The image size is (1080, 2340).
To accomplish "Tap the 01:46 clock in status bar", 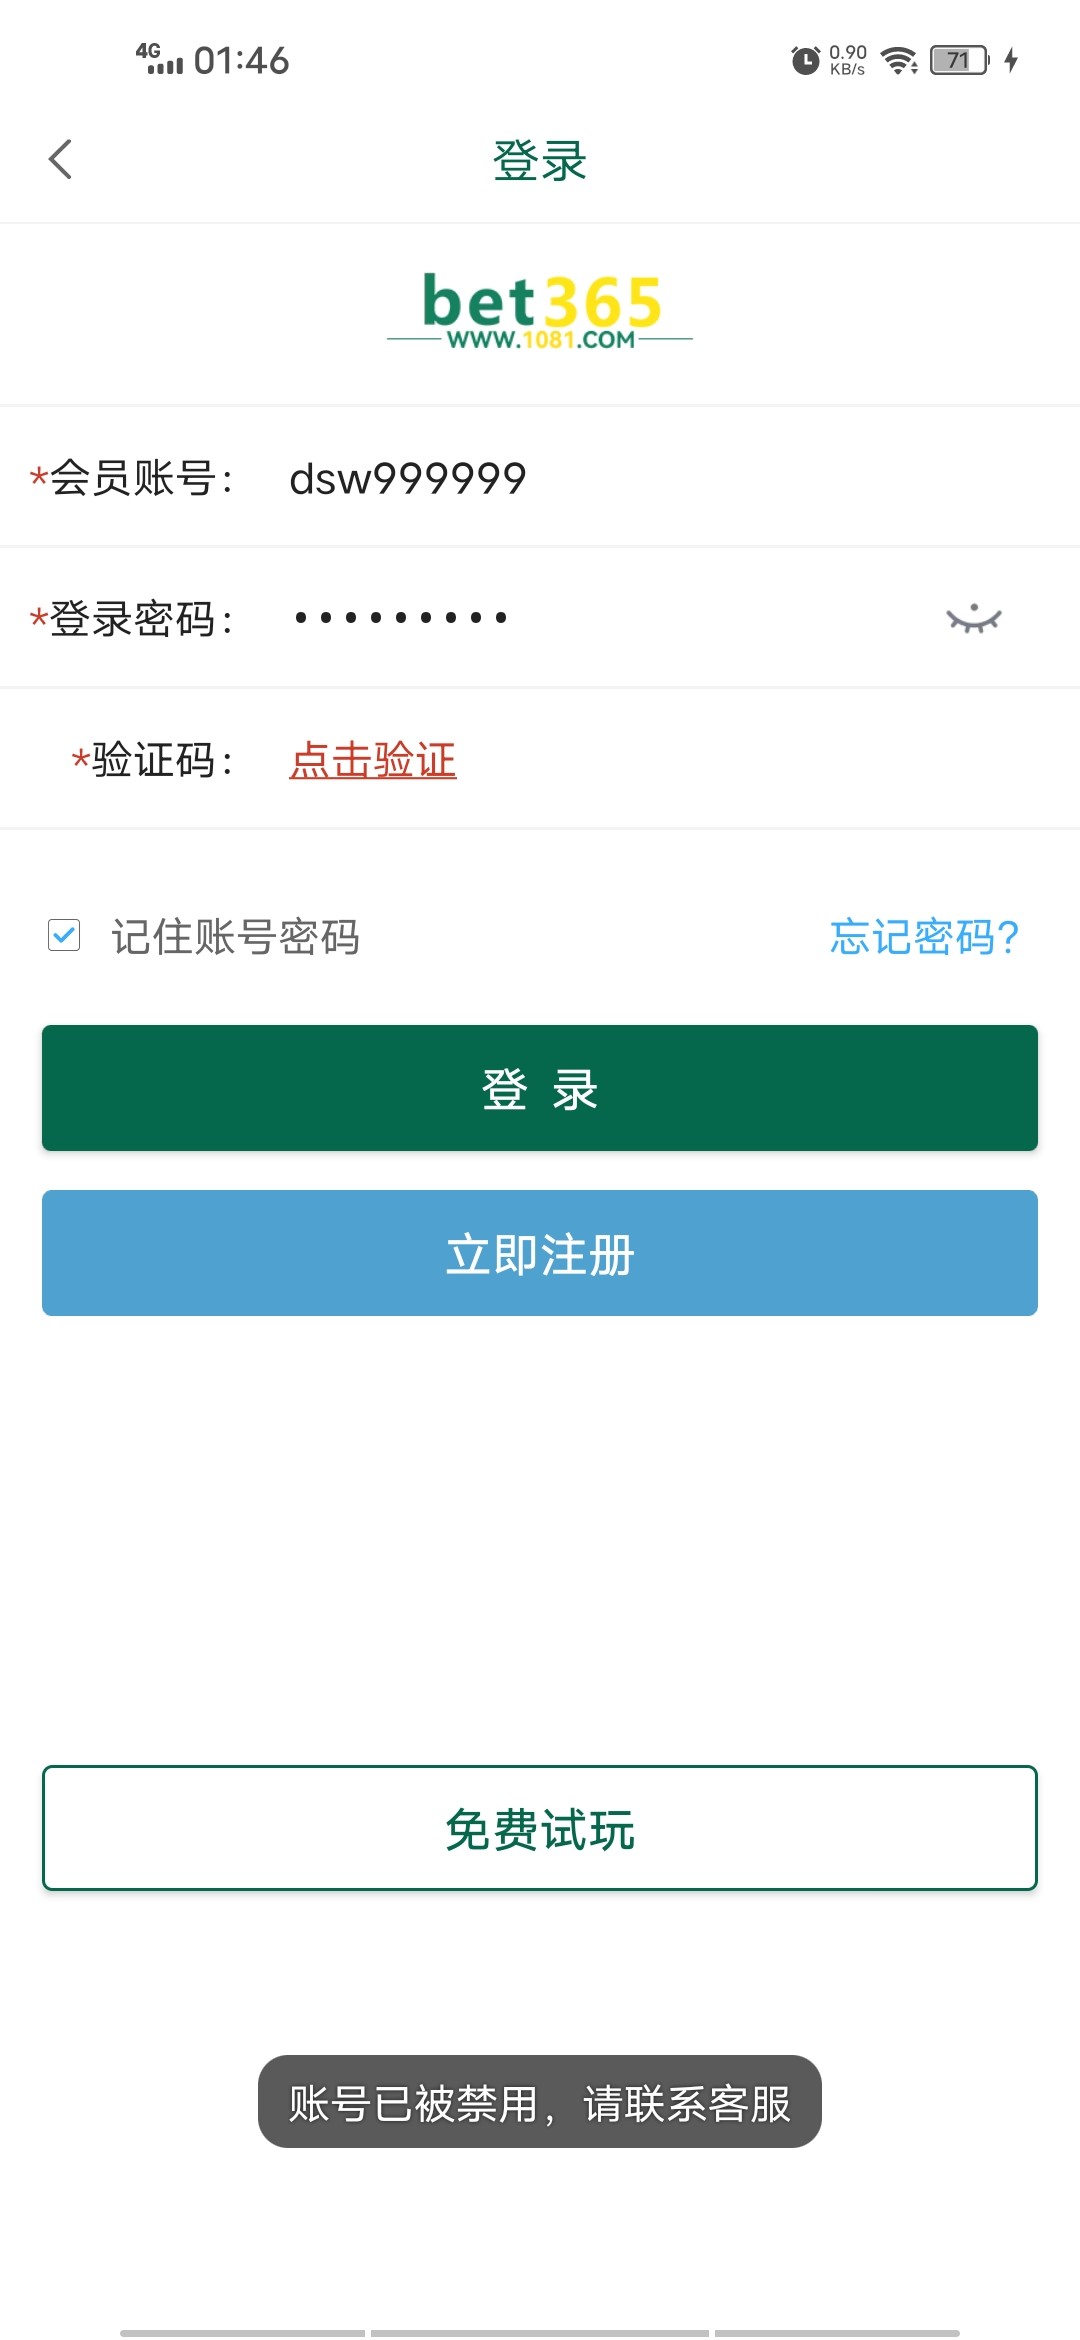I will [x=241, y=61].
